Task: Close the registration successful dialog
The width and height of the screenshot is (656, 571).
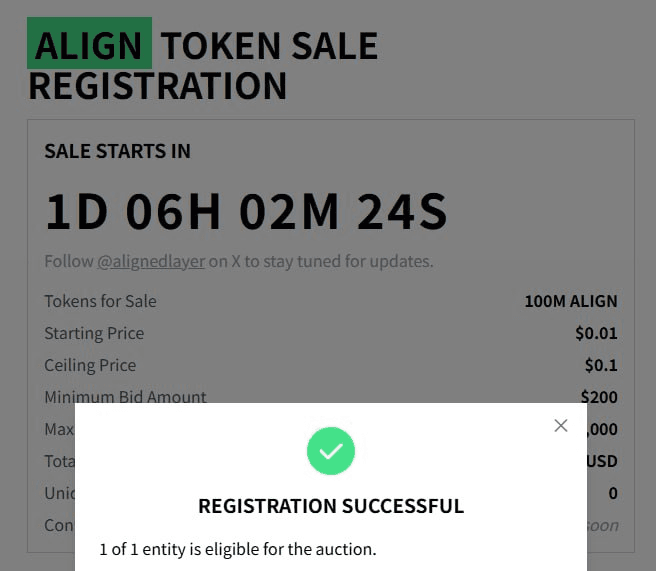Action: [x=561, y=426]
